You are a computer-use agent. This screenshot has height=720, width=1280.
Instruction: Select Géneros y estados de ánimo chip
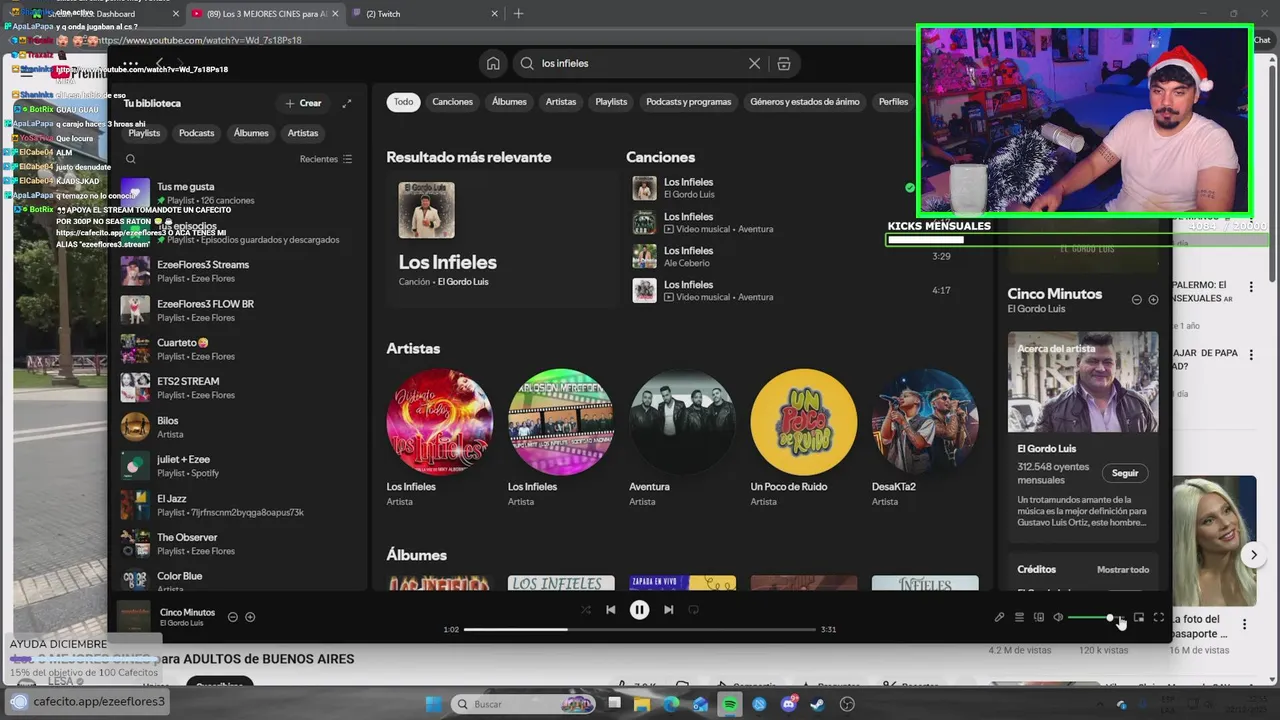click(805, 102)
